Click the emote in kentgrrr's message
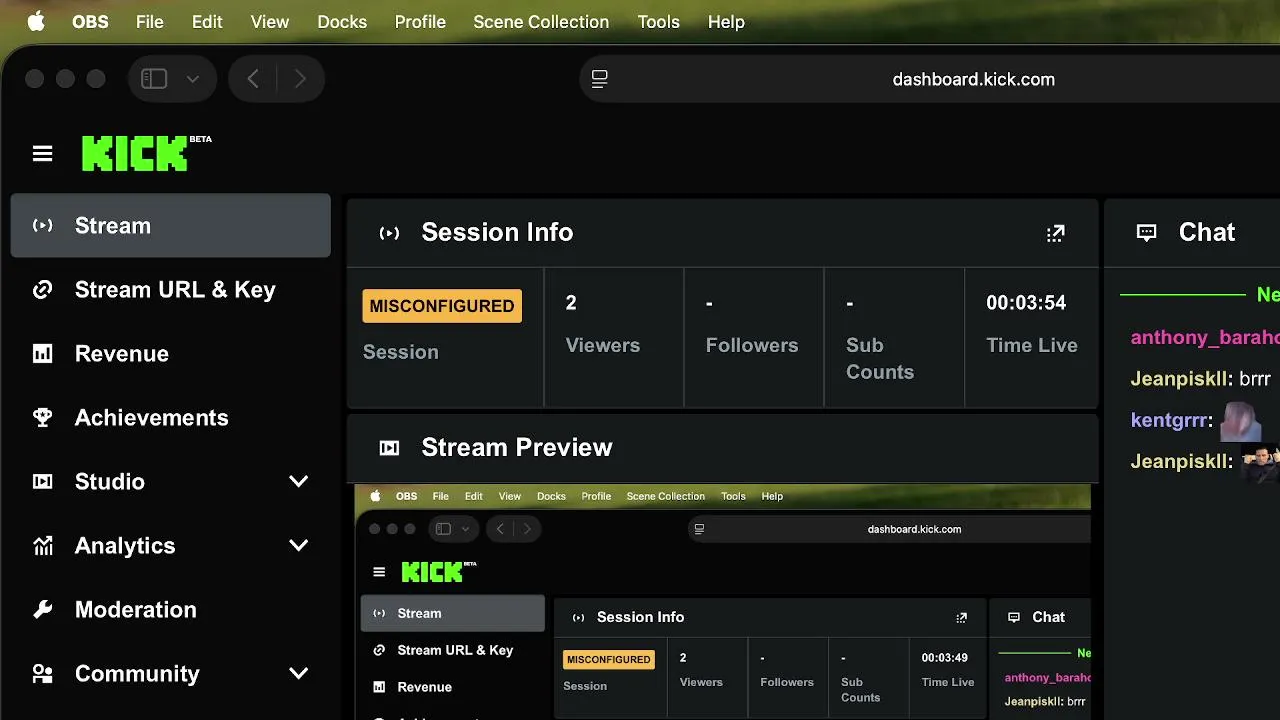The image size is (1280, 720). [1240, 421]
